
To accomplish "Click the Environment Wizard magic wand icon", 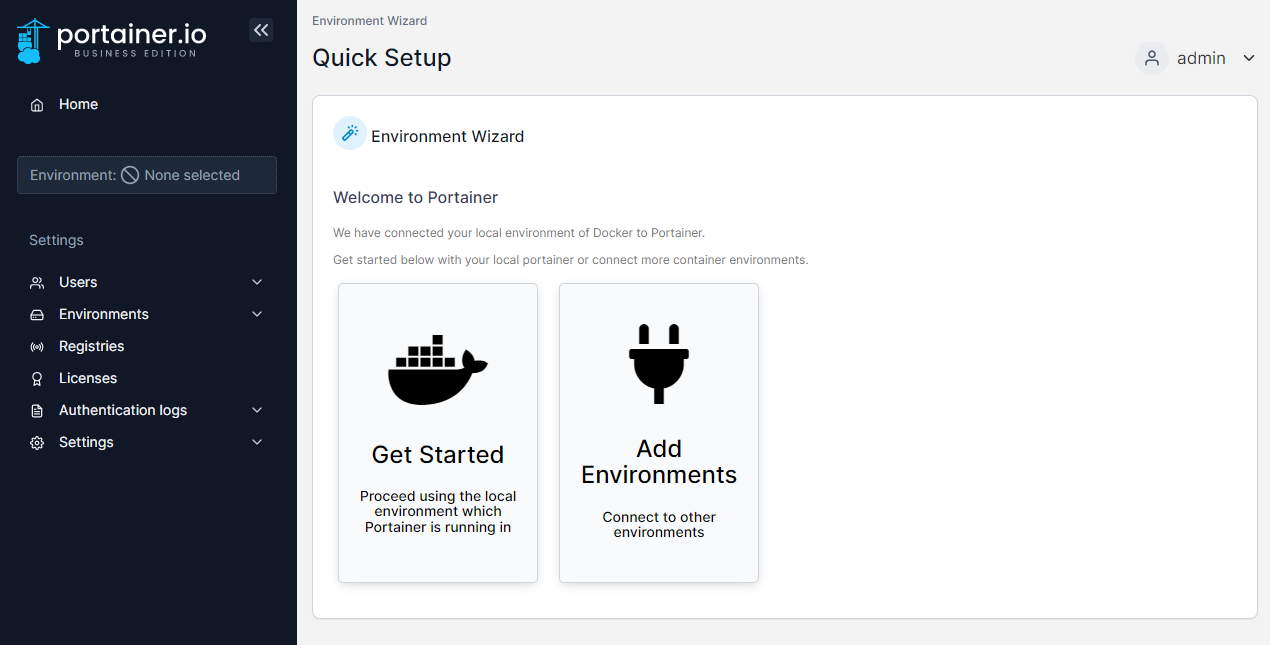I will 349,132.
